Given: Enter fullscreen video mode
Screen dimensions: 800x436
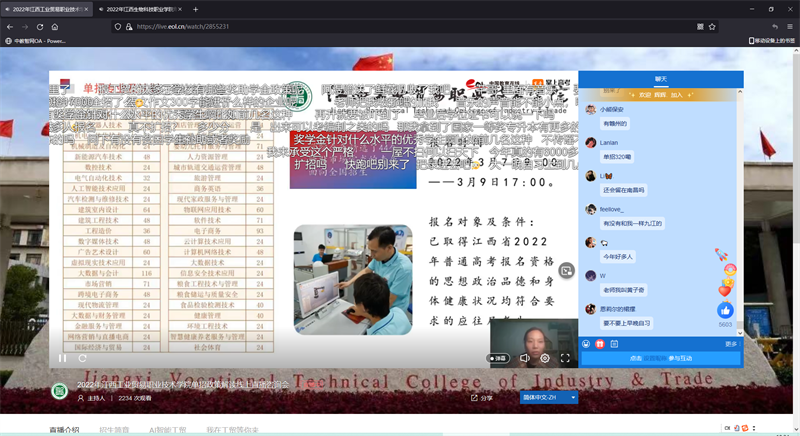Looking at the screenshot, I should pyautogui.click(x=565, y=358).
